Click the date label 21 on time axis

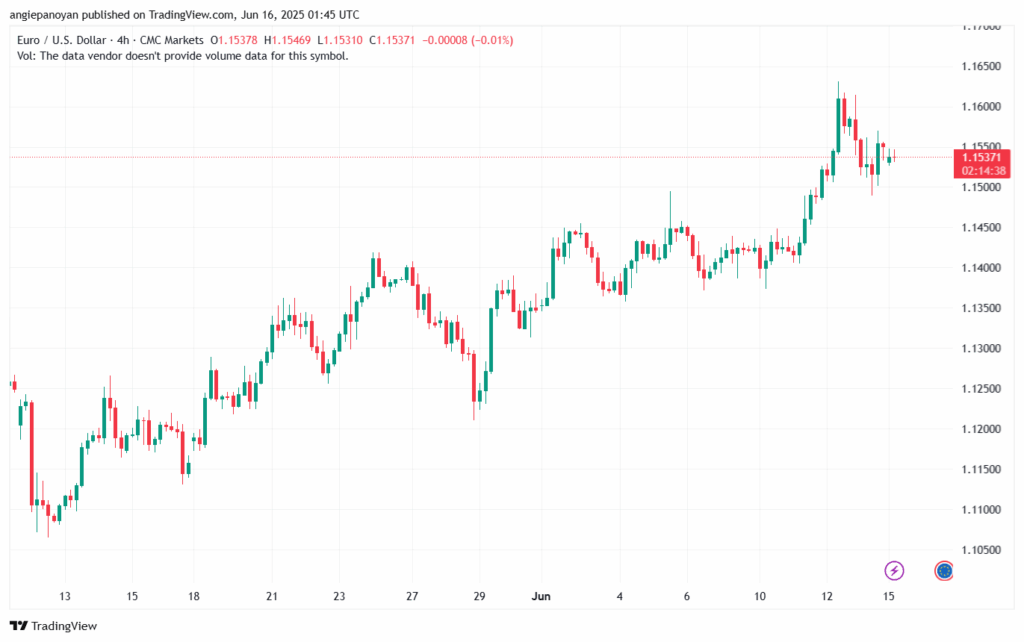tap(272, 596)
